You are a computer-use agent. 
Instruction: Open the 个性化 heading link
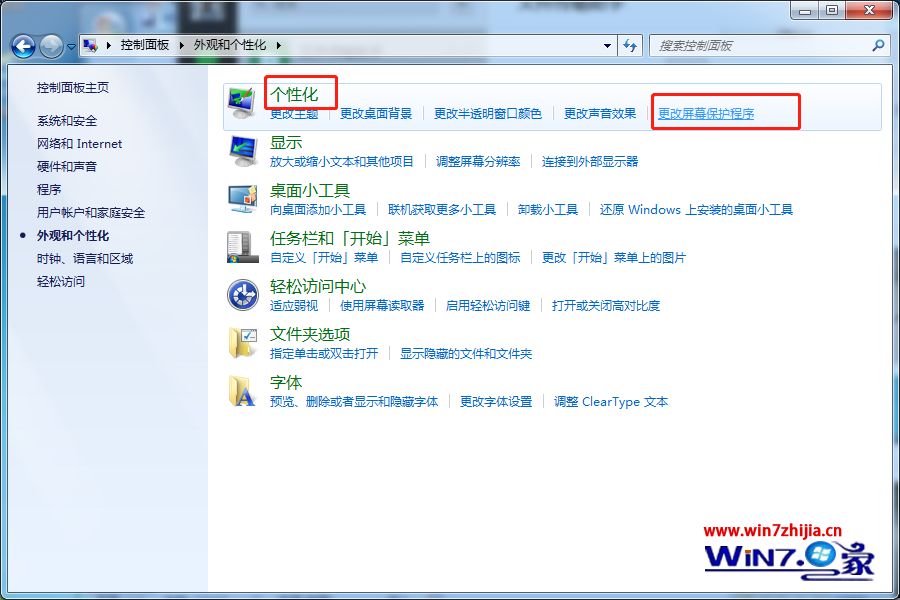click(x=294, y=94)
